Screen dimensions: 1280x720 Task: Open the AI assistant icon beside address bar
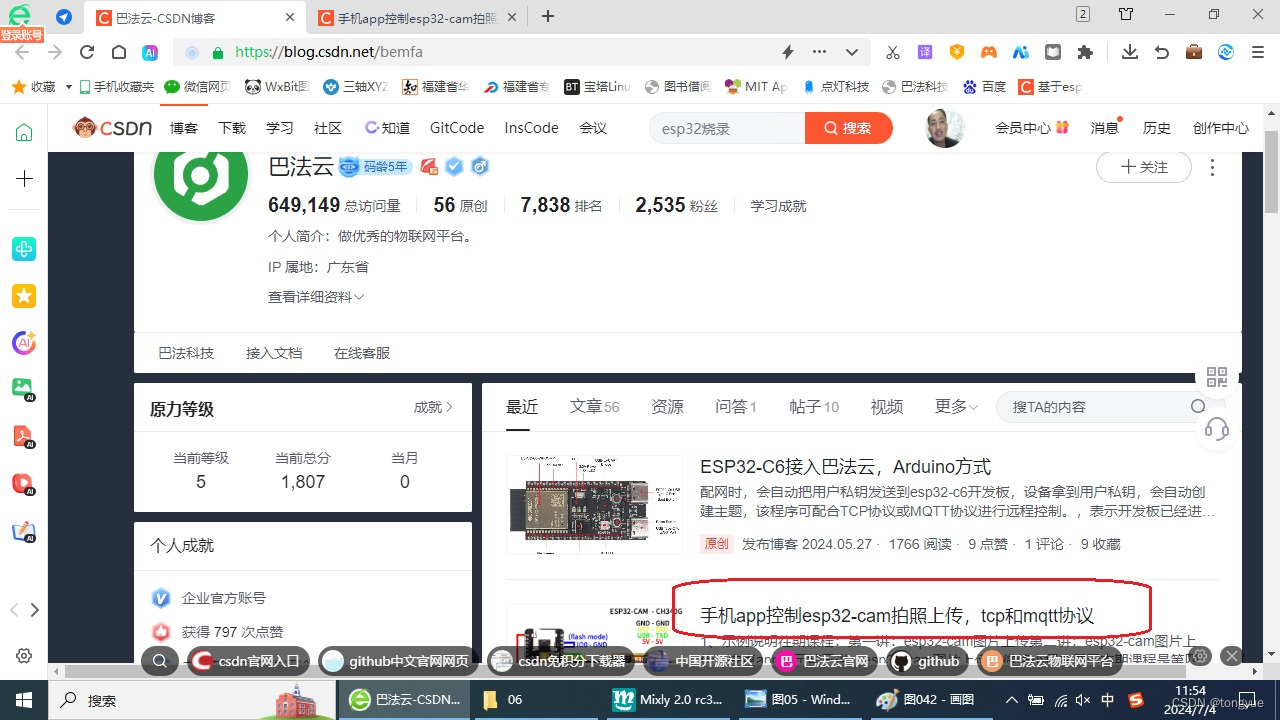click(x=150, y=52)
